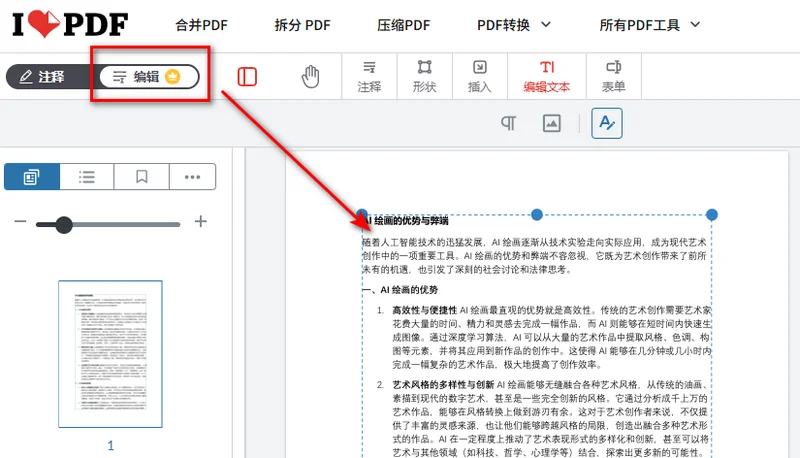800x458 pixels.
Task: Show page thumbnails sidebar tab
Action: click(x=32, y=177)
